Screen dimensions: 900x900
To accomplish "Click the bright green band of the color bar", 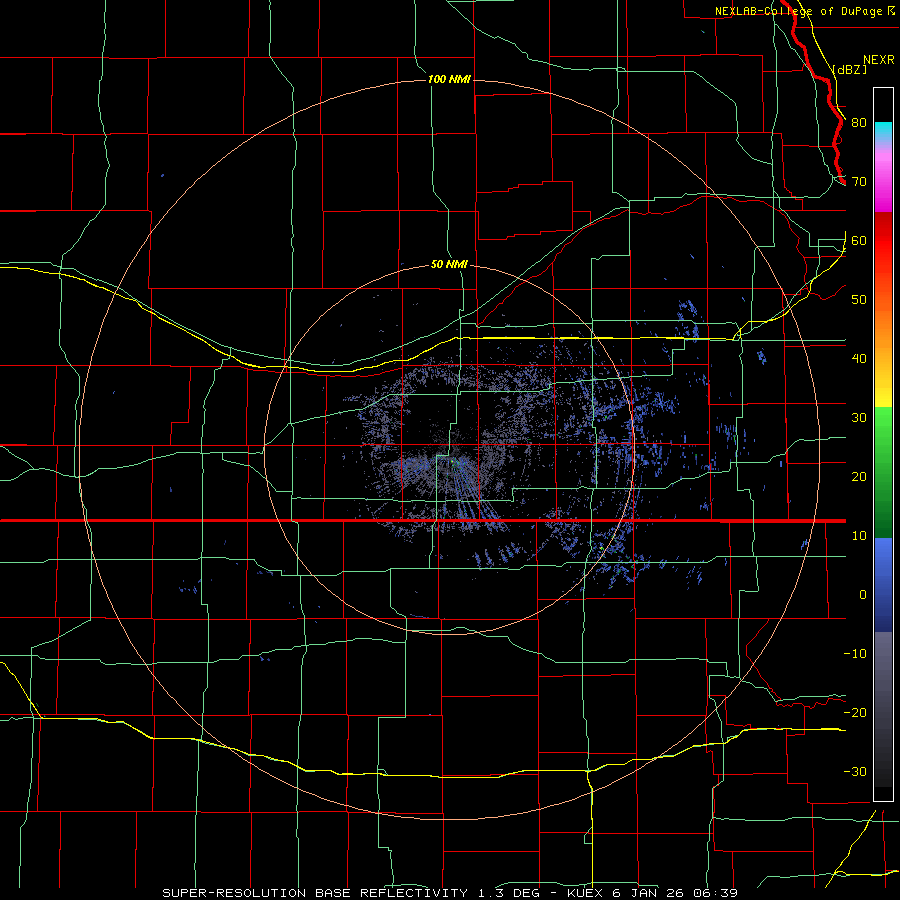I will pyautogui.click(x=883, y=430).
